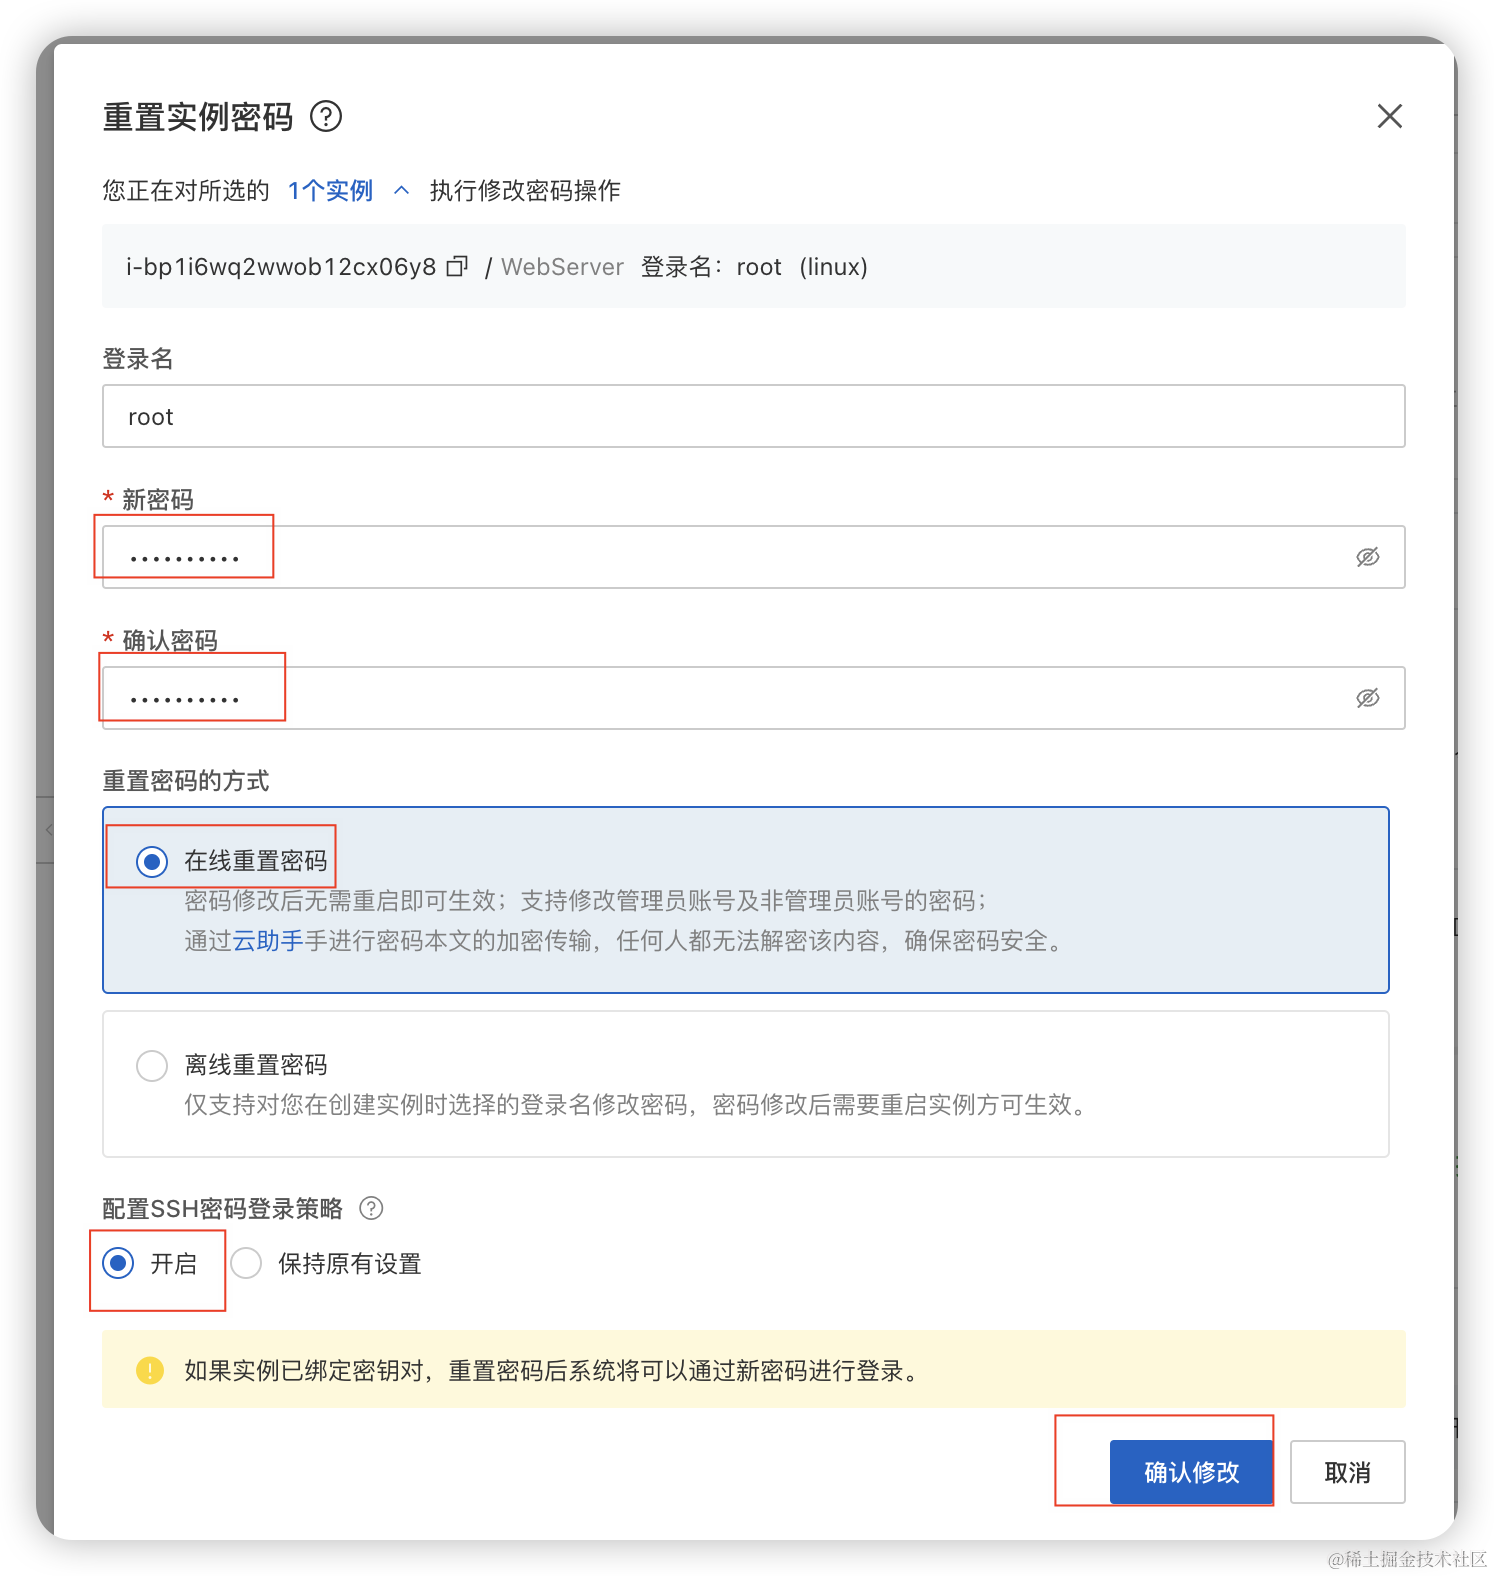Open the 云助手 link
This screenshot has height=1576, width=1494.
(268, 941)
